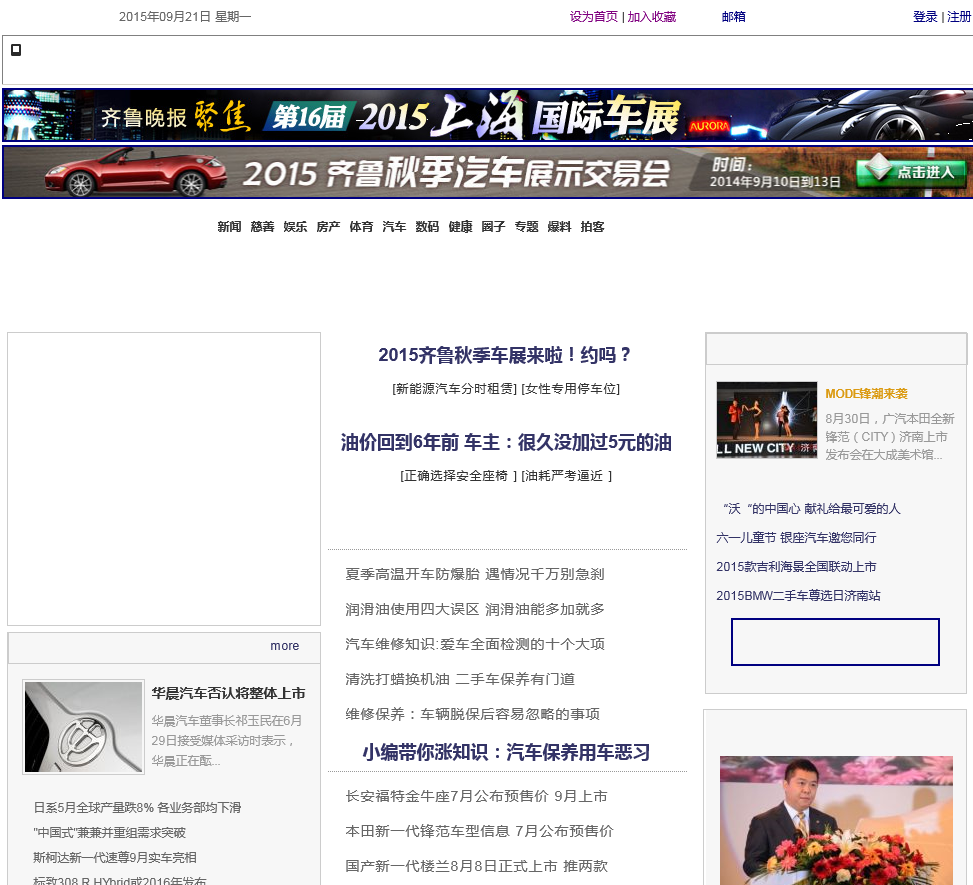Open article 日系5月全球产量跌8%

coord(137,807)
